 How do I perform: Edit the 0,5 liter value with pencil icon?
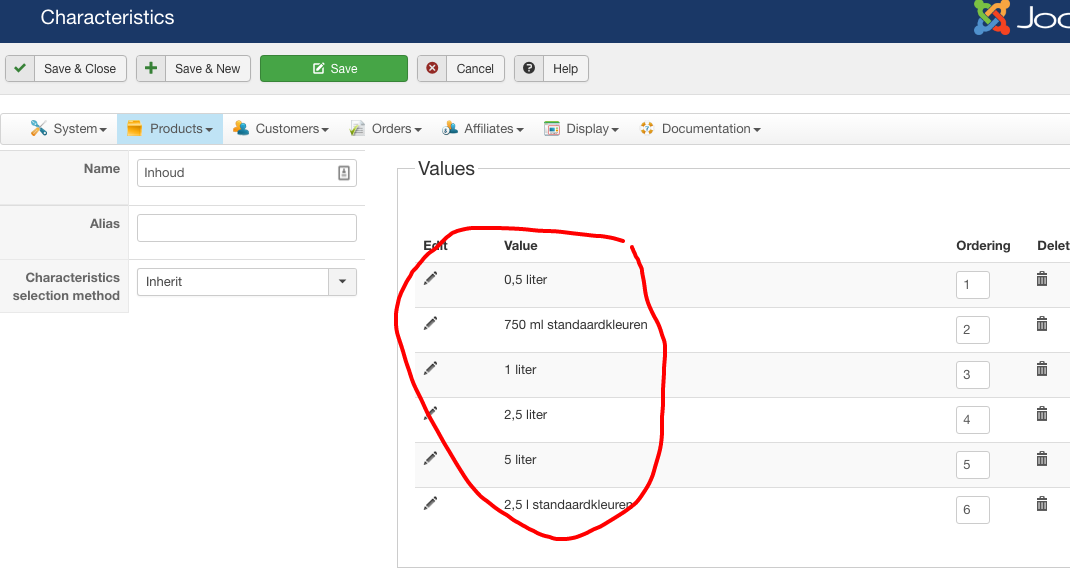pos(430,278)
